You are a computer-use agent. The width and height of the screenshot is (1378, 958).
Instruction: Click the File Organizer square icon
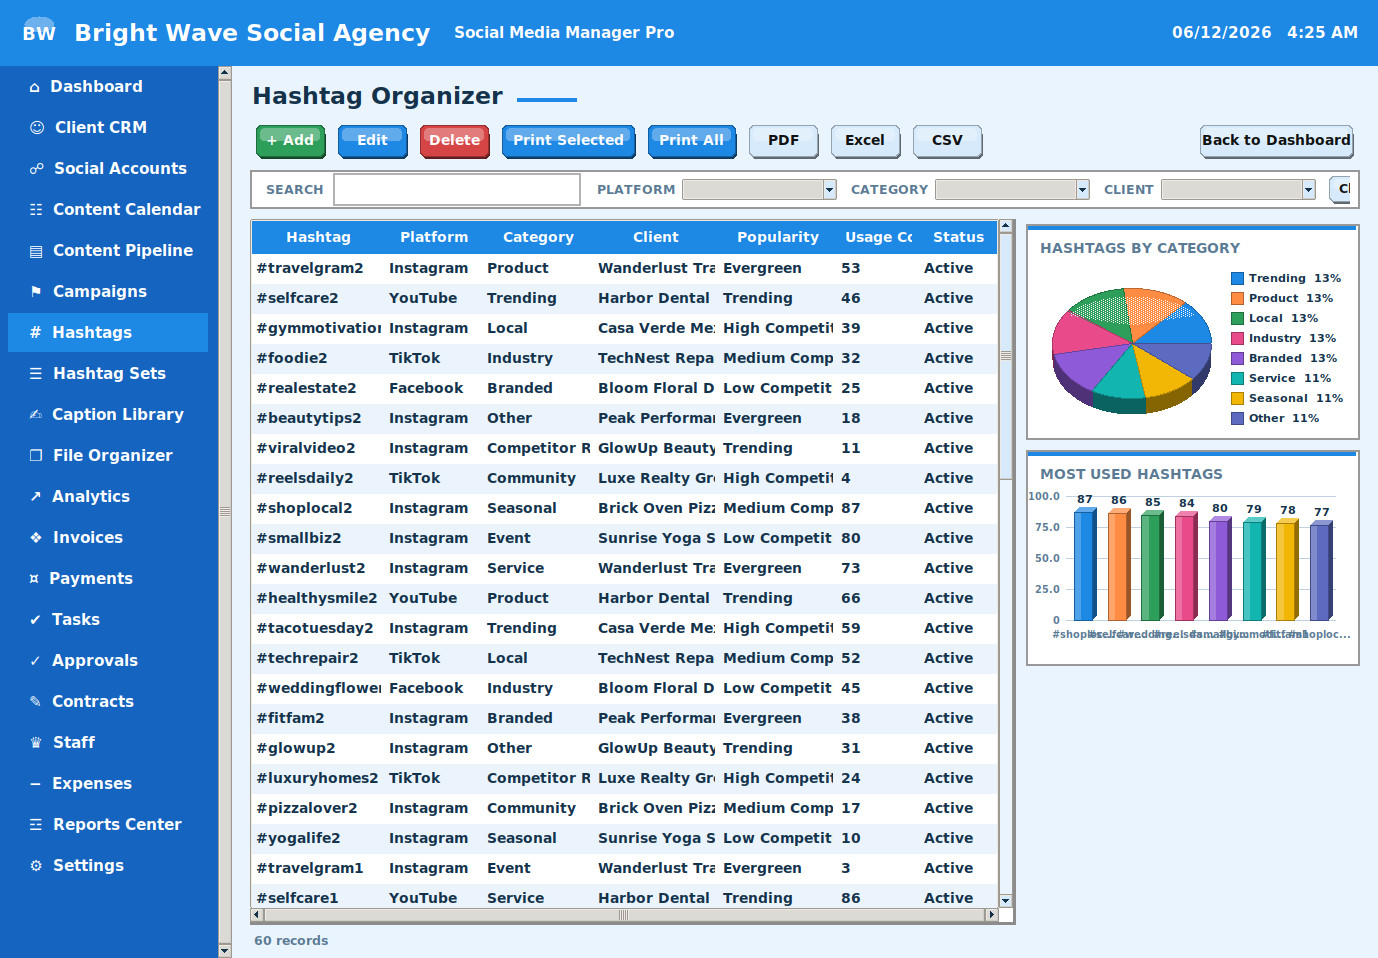[36, 456]
